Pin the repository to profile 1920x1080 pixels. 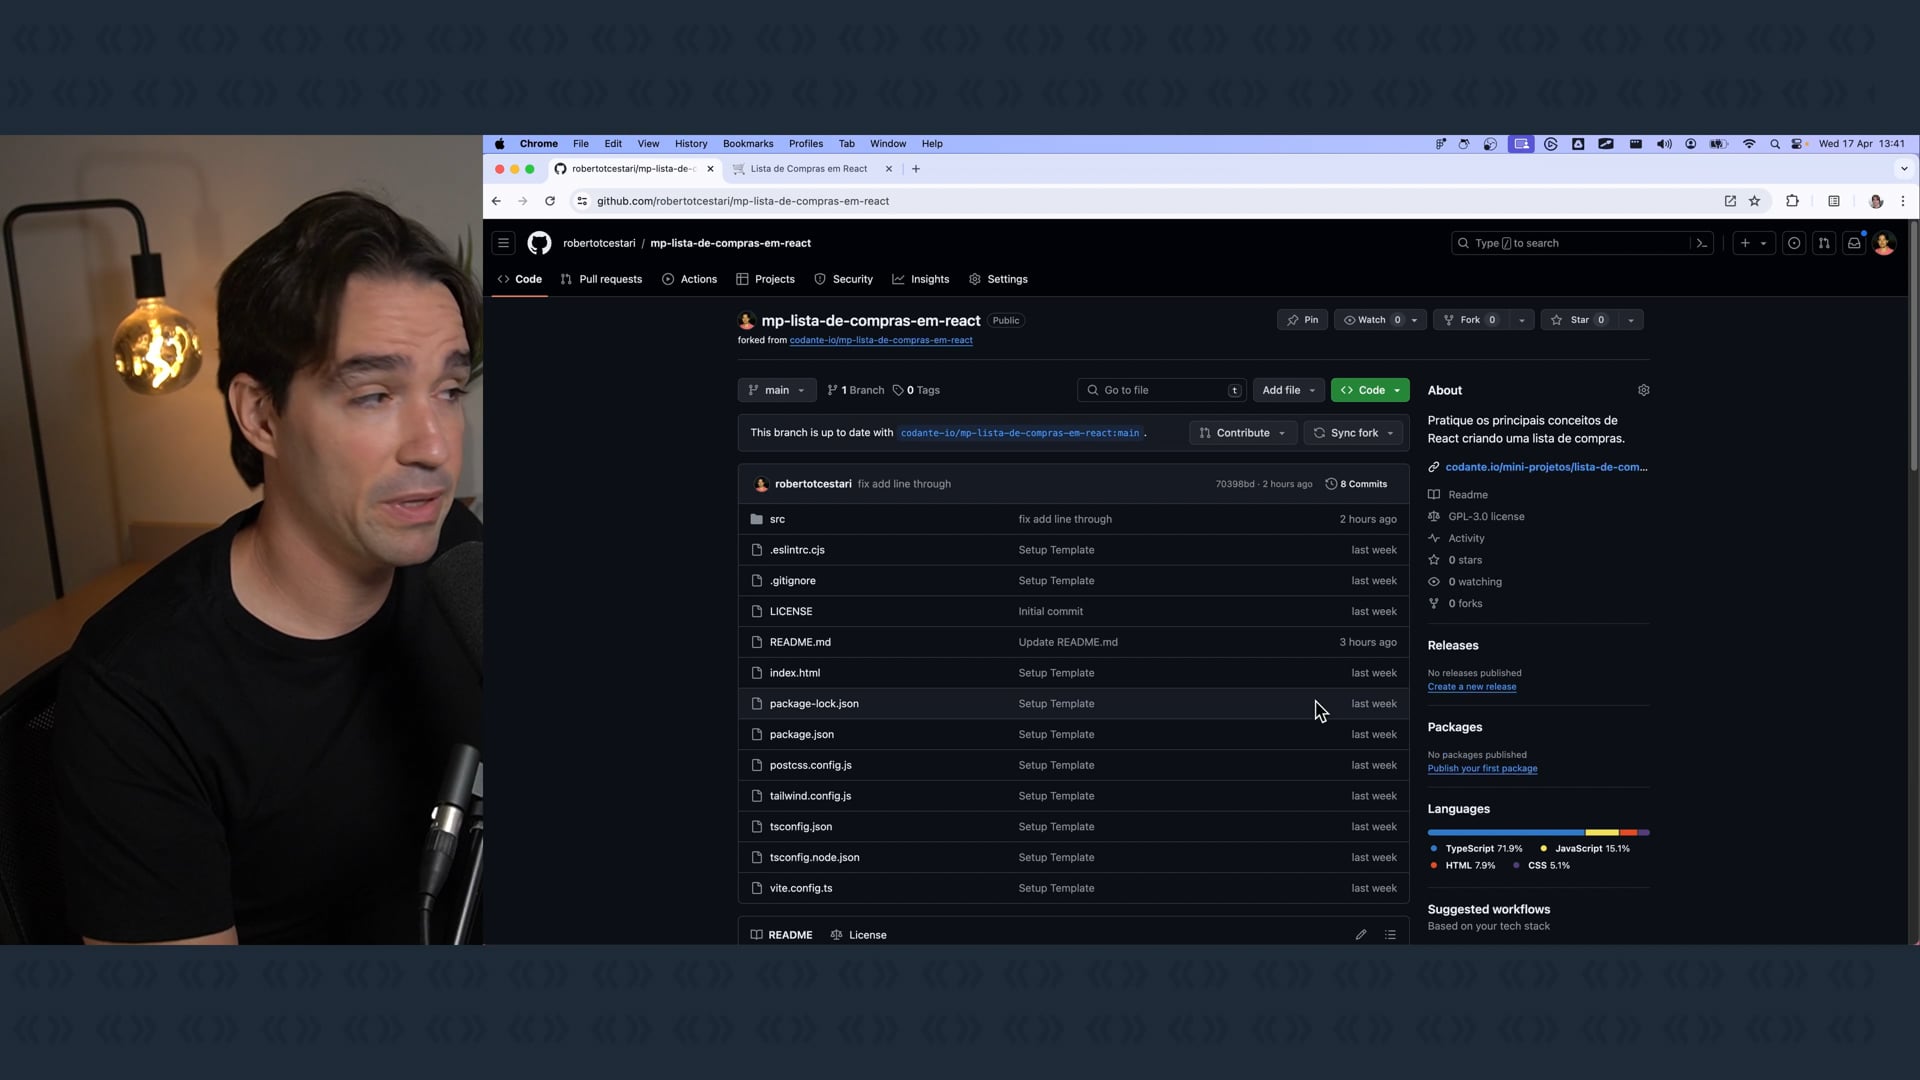[x=1302, y=320]
